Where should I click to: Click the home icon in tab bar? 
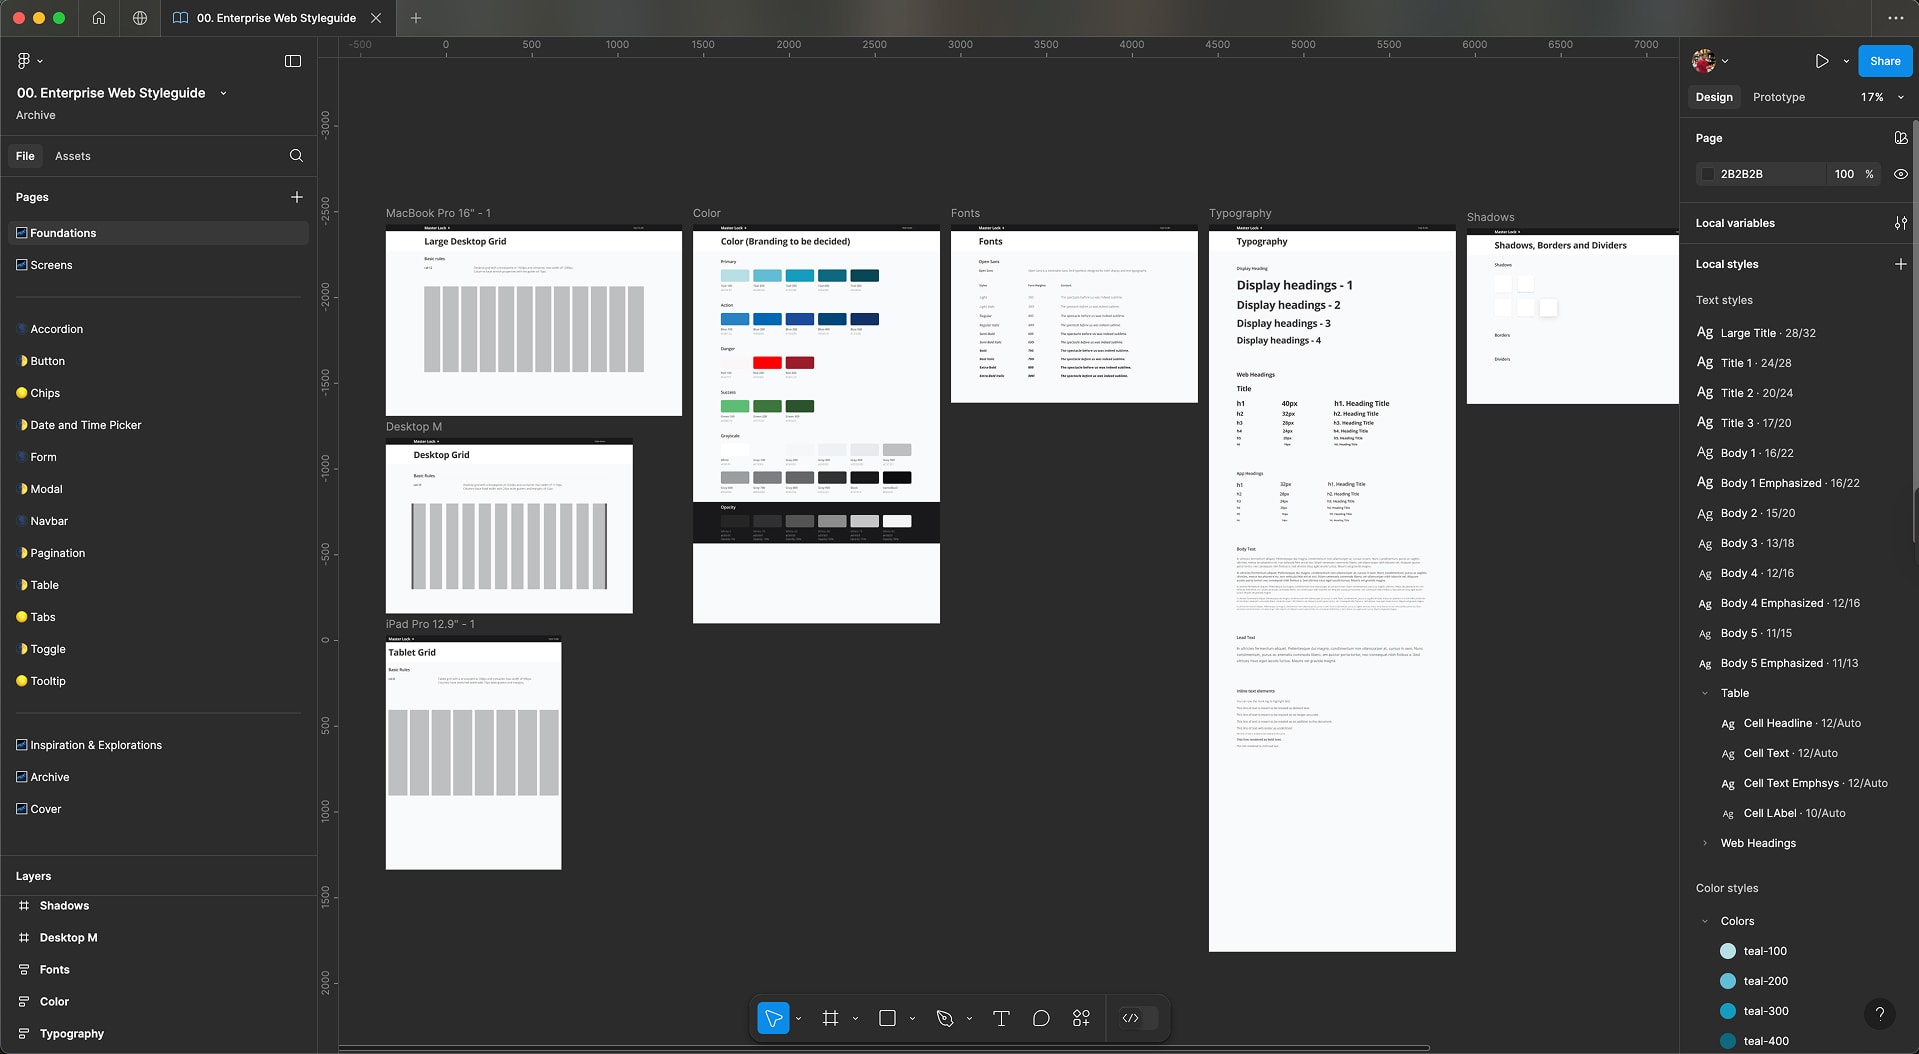[x=99, y=18]
